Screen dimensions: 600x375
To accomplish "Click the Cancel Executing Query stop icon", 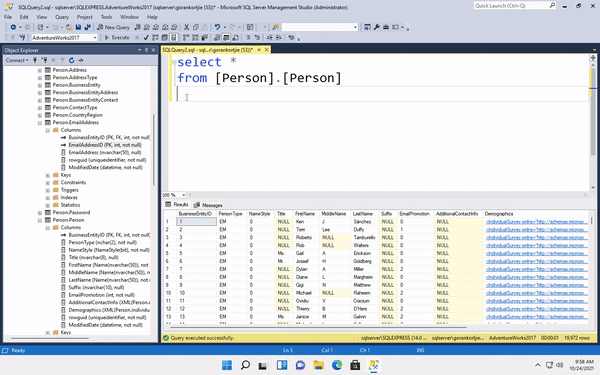I will point(137,38).
